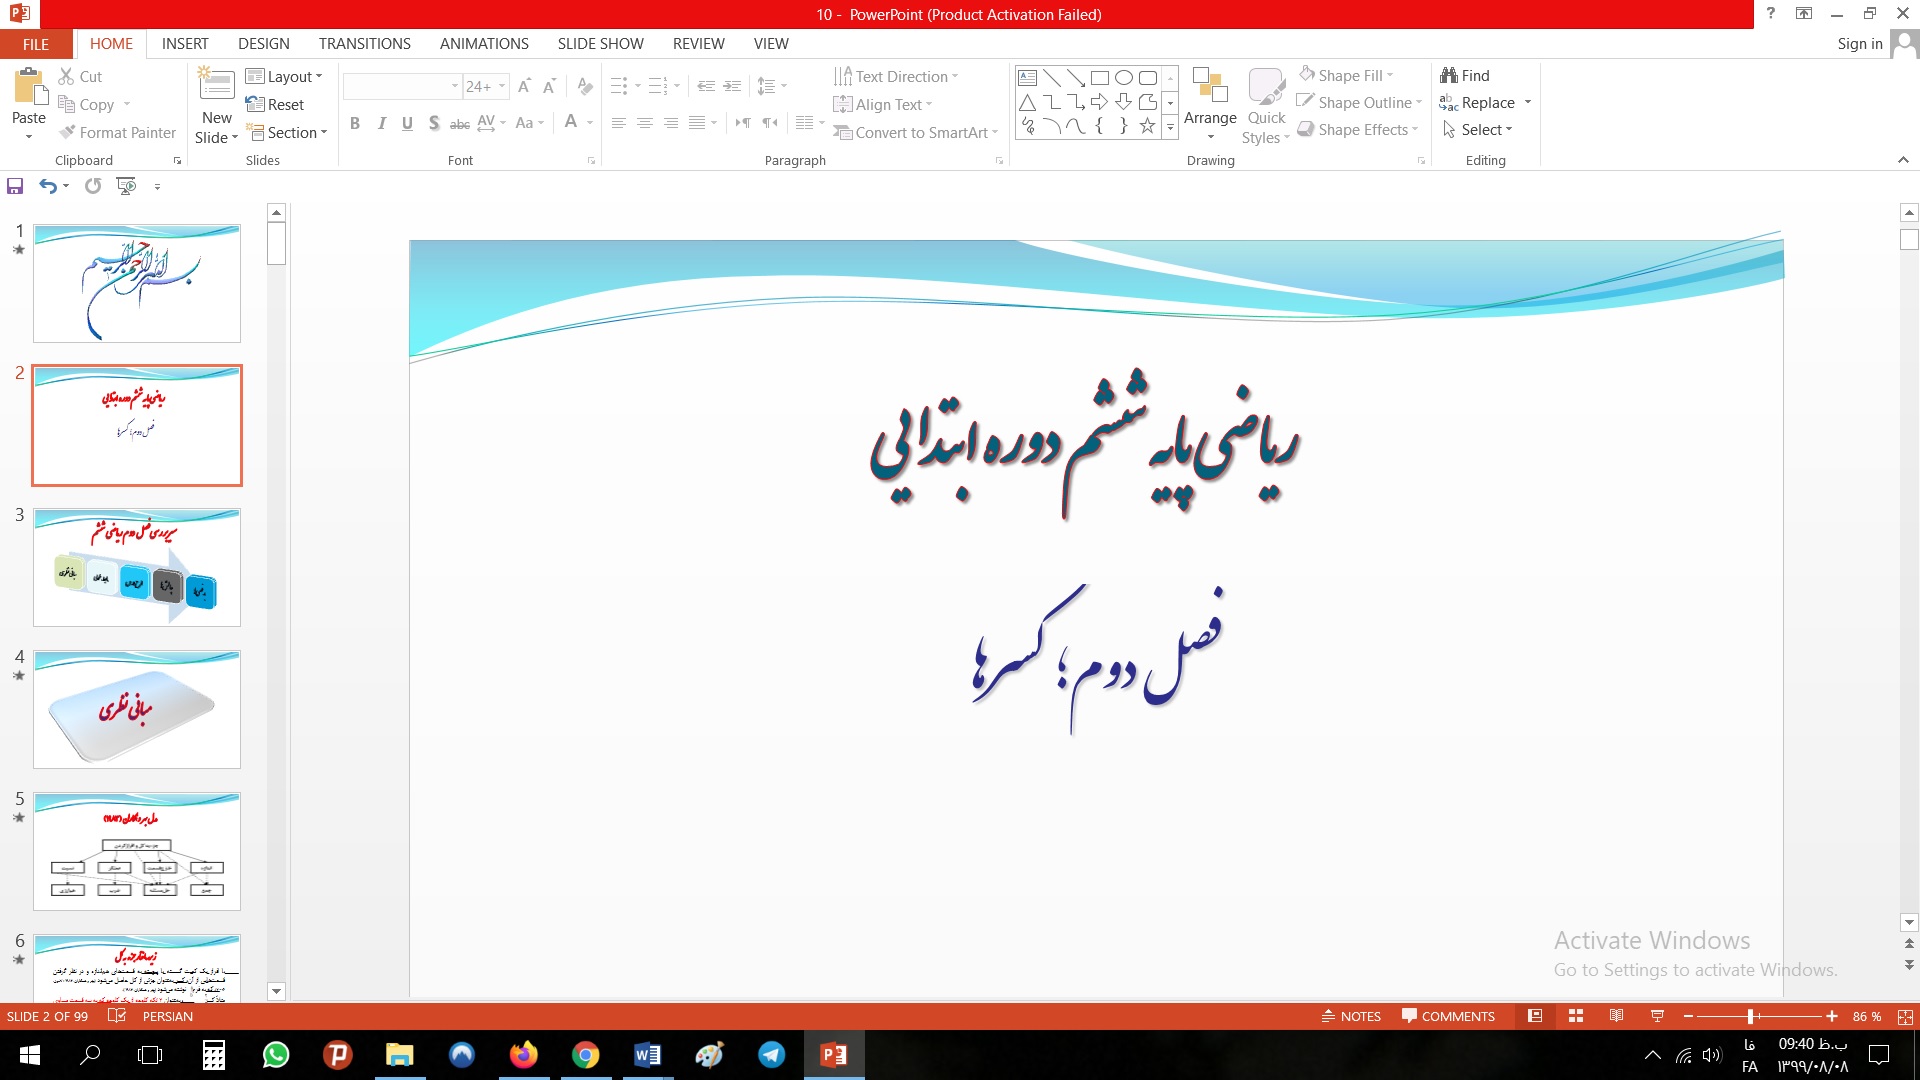Switch to the SLIDE SHOW tab
1920x1080 pixels.
tap(600, 44)
